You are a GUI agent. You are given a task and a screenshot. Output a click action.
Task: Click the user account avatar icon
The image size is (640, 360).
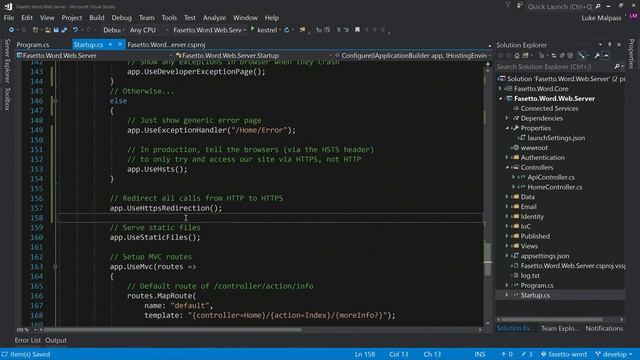(633, 17)
